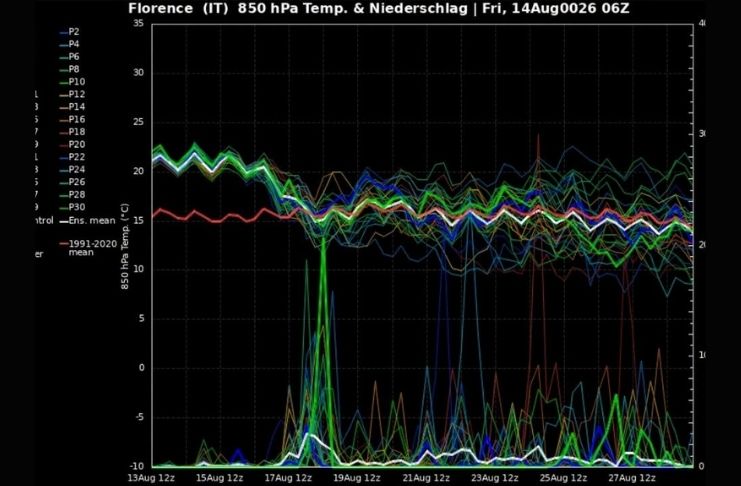741x486 pixels.
Task: Click the chart title starting with Florence (IT)
Action: [379, 8]
